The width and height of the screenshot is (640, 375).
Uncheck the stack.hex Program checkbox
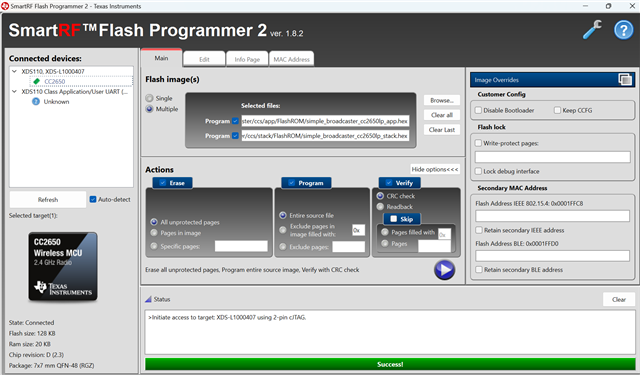[x=235, y=136]
